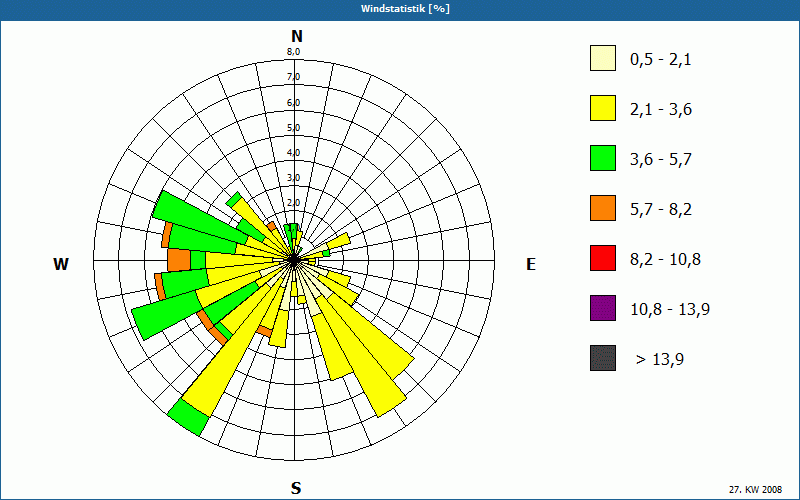Click the 6,0 radial axis value
The height and width of the screenshot is (500, 800).
click(x=293, y=103)
